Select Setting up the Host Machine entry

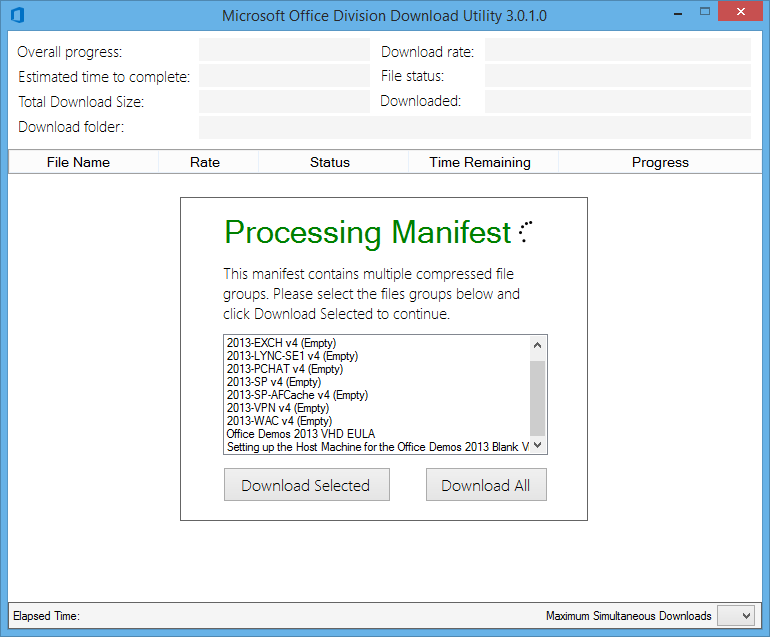point(378,447)
